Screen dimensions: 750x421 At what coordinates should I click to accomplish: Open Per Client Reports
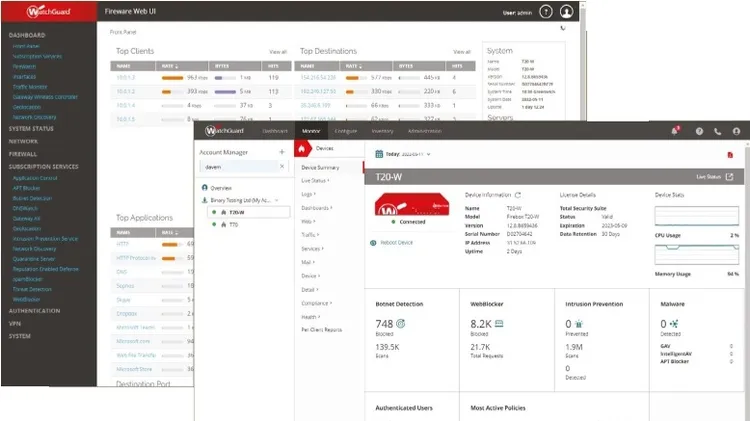tap(321, 330)
